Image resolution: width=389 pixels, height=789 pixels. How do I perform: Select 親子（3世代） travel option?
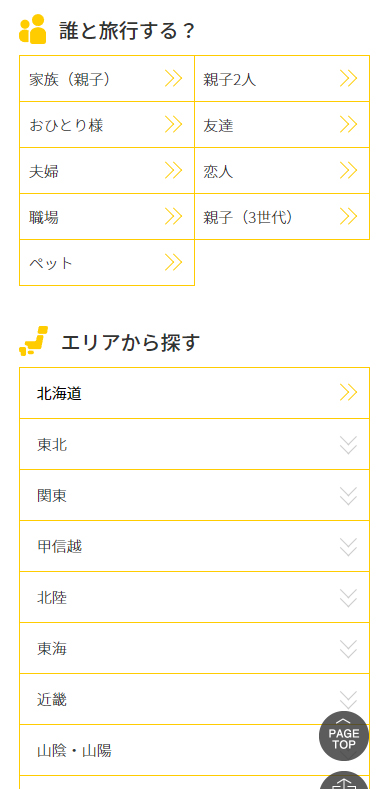pos(282,217)
